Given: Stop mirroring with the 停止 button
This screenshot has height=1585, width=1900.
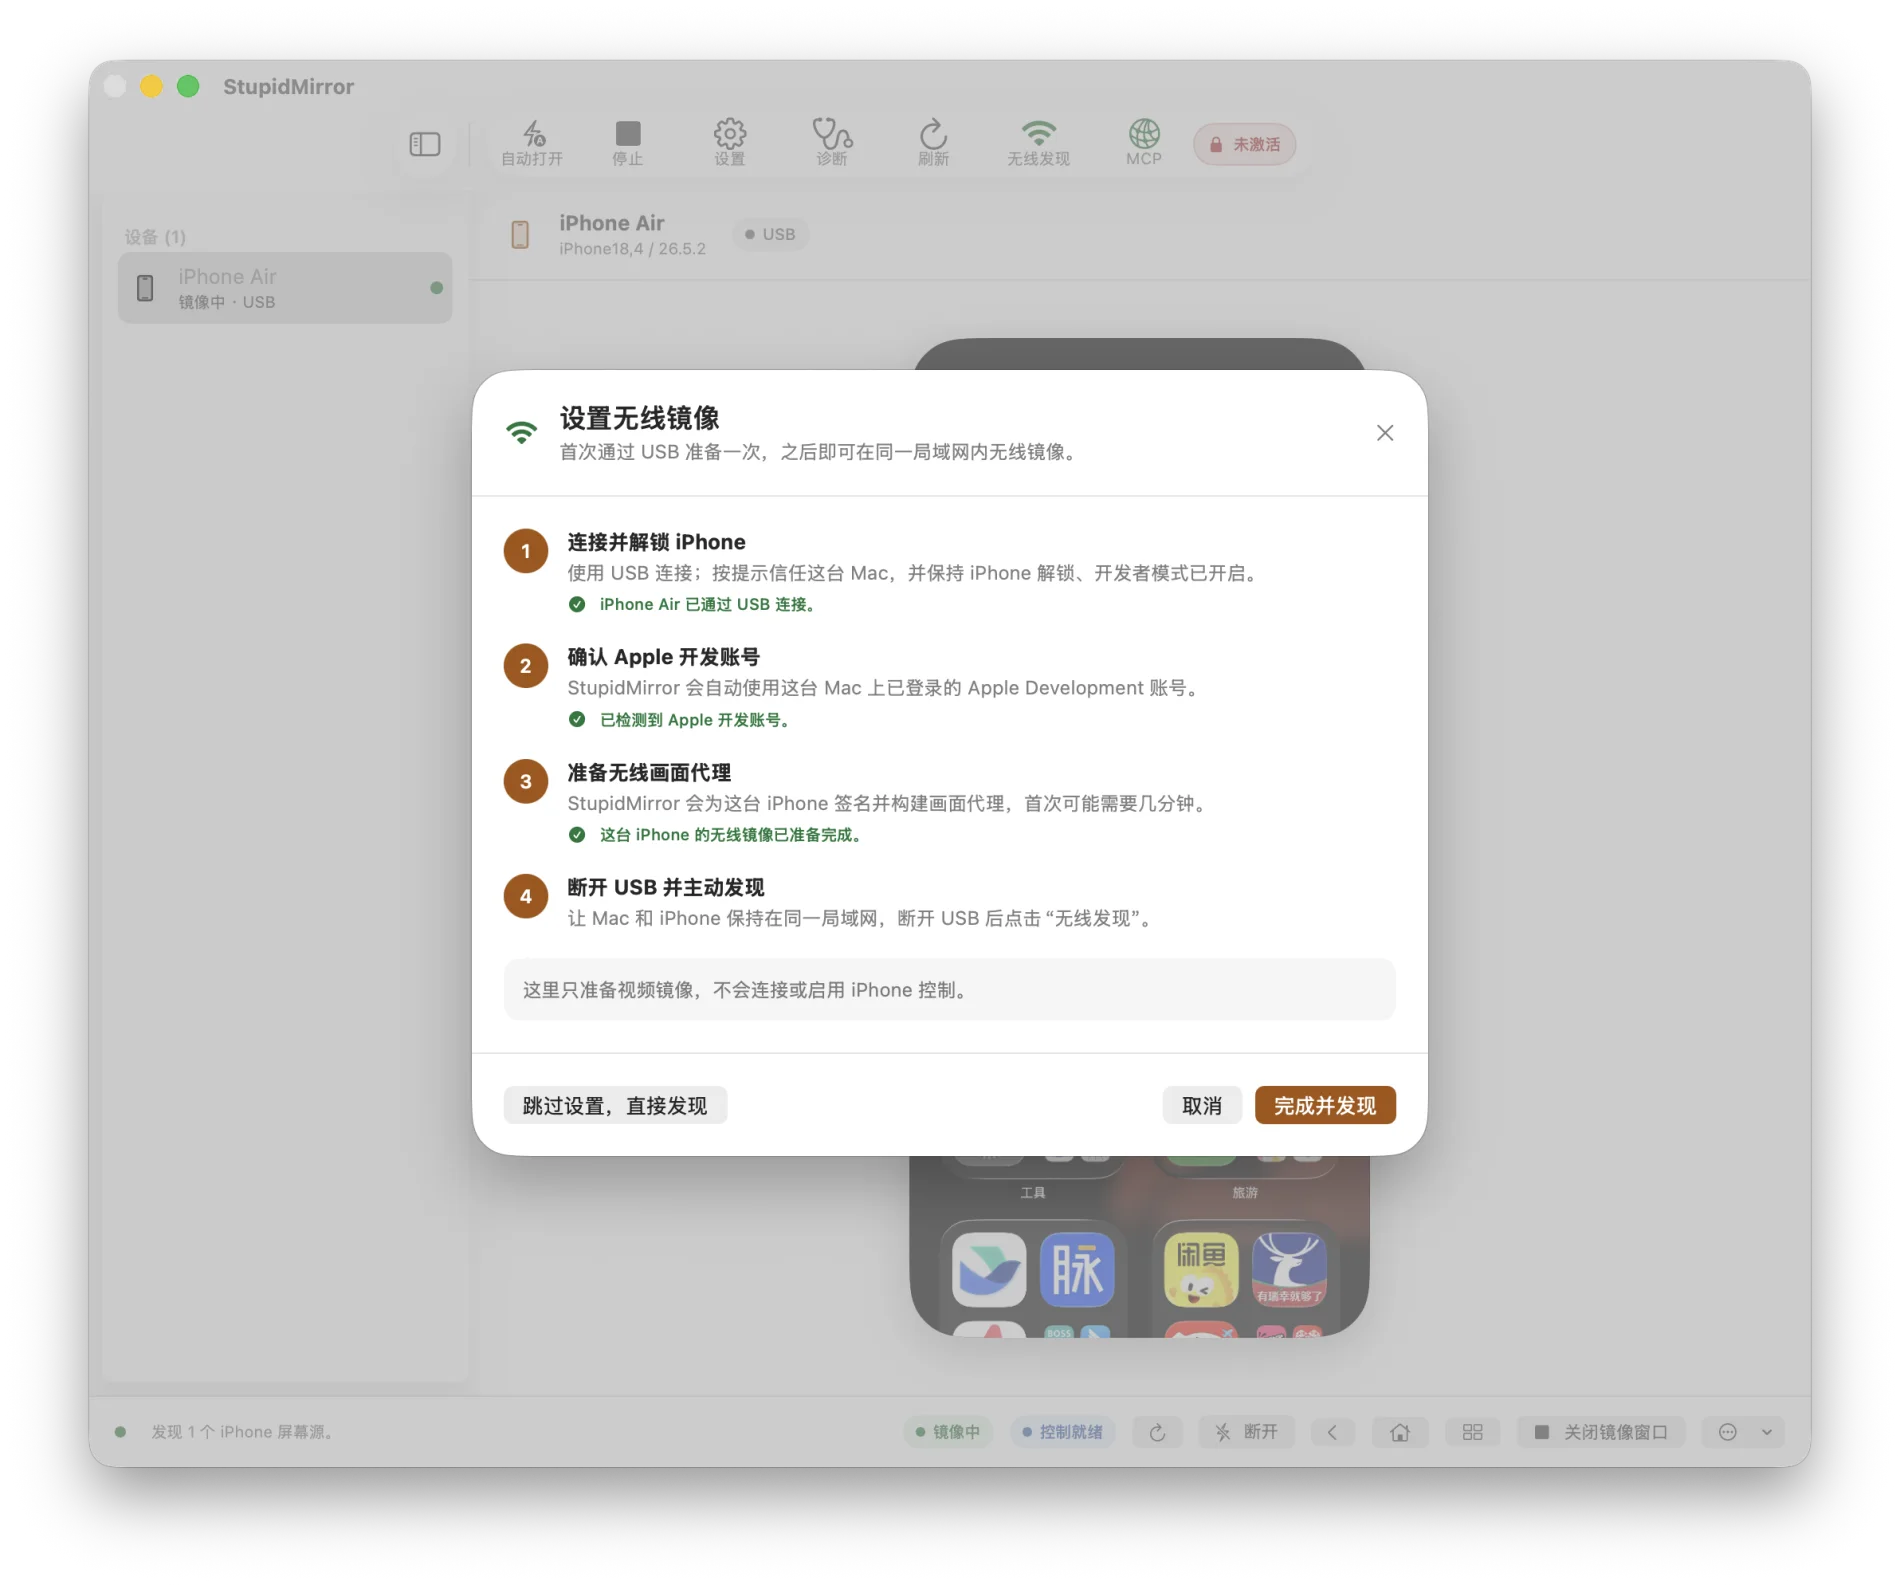Looking at the screenshot, I should pos(628,143).
